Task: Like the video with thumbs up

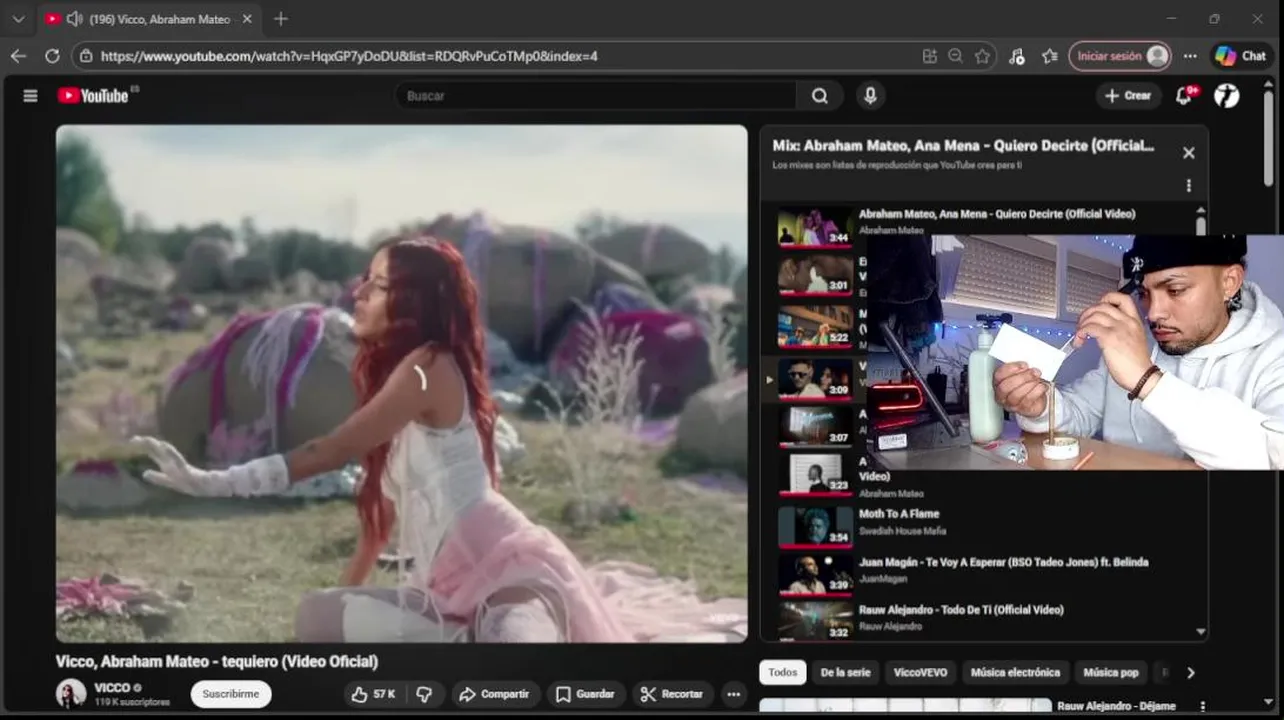Action: tap(373, 694)
